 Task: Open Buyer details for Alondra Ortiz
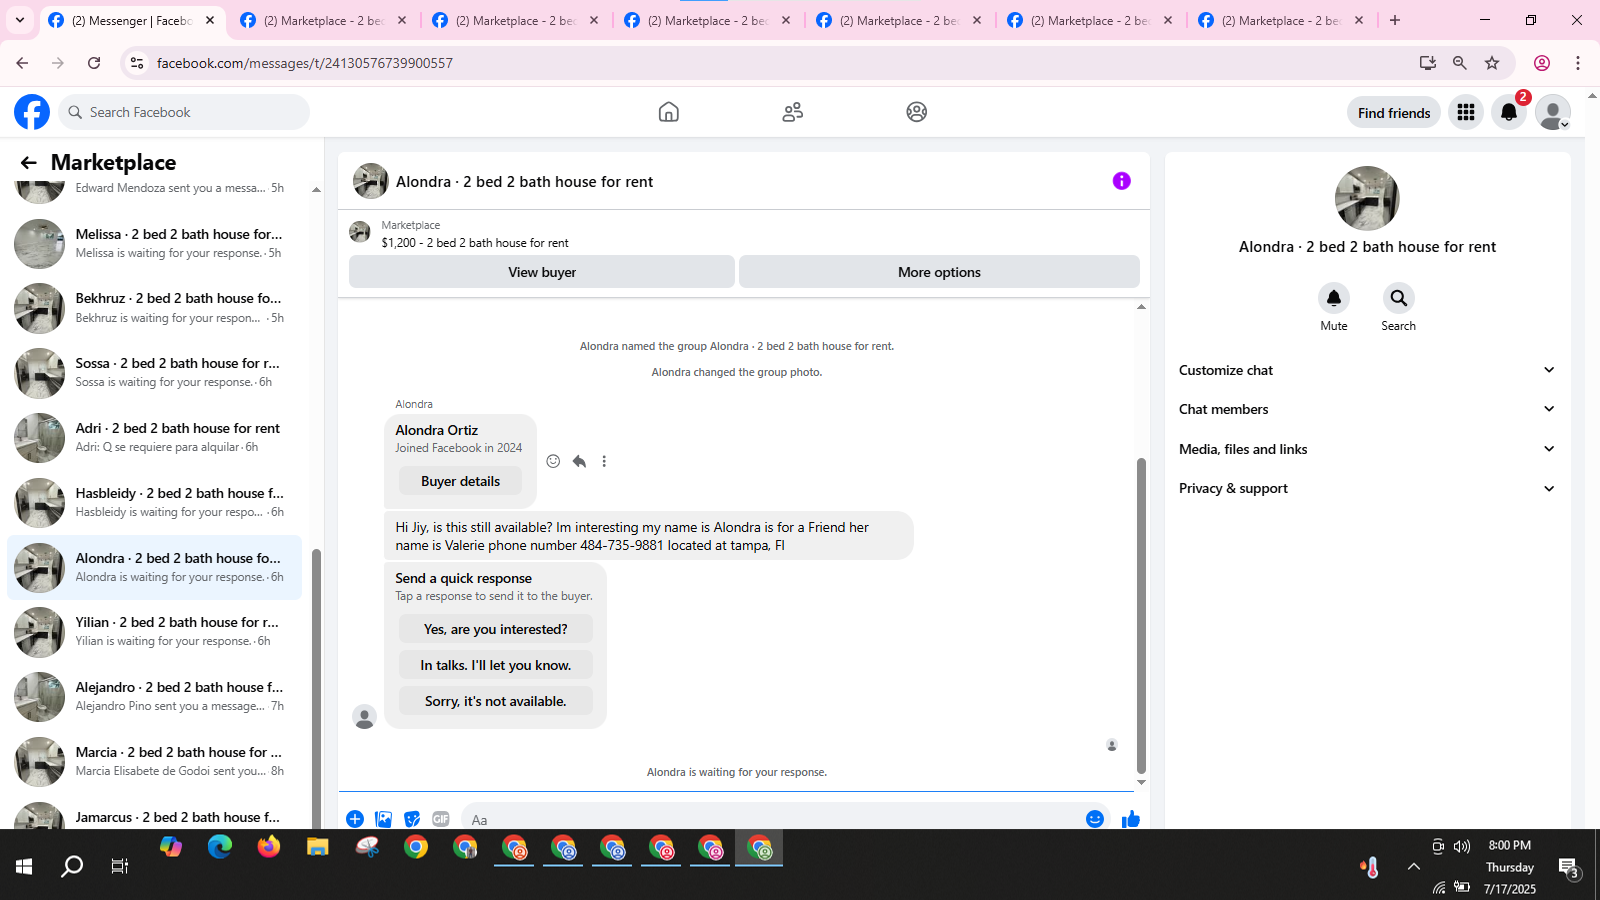tap(460, 481)
